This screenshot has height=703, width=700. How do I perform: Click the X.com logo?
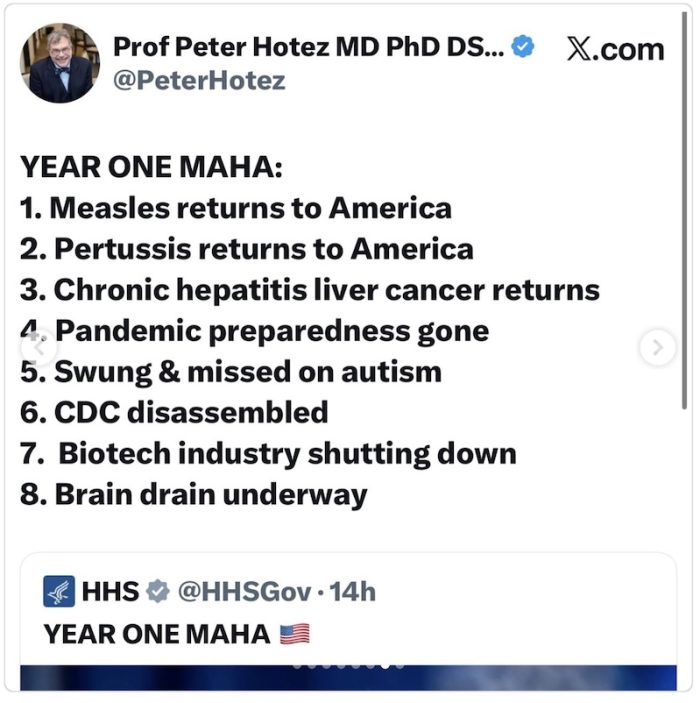click(x=615, y=48)
